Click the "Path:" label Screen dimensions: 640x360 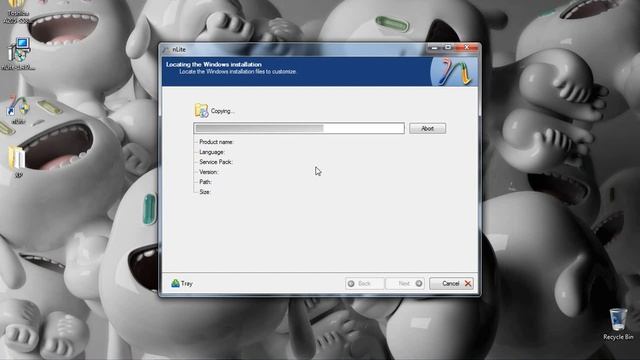tap(205, 182)
